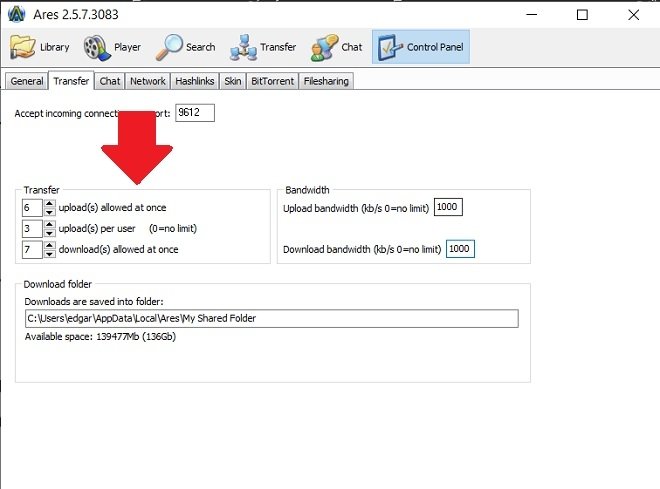Open the Hashlinks tab
The height and width of the screenshot is (489, 660).
[x=195, y=81]
